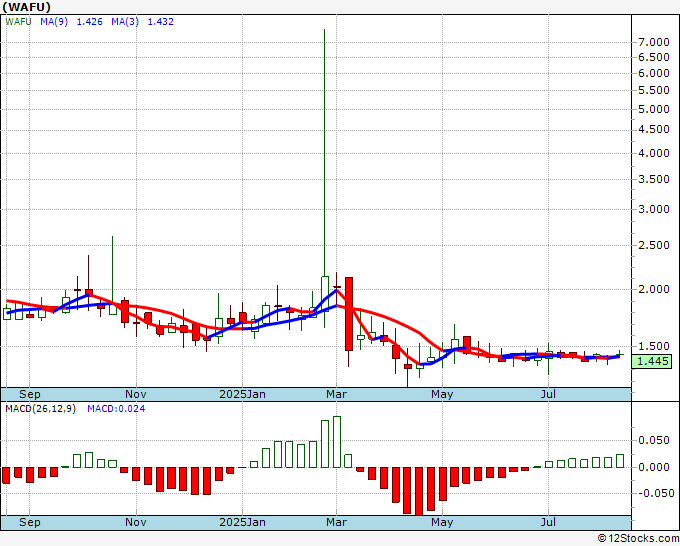
Task: Click the deepest red MACD histogram bar before May
Action: point(419,491)
